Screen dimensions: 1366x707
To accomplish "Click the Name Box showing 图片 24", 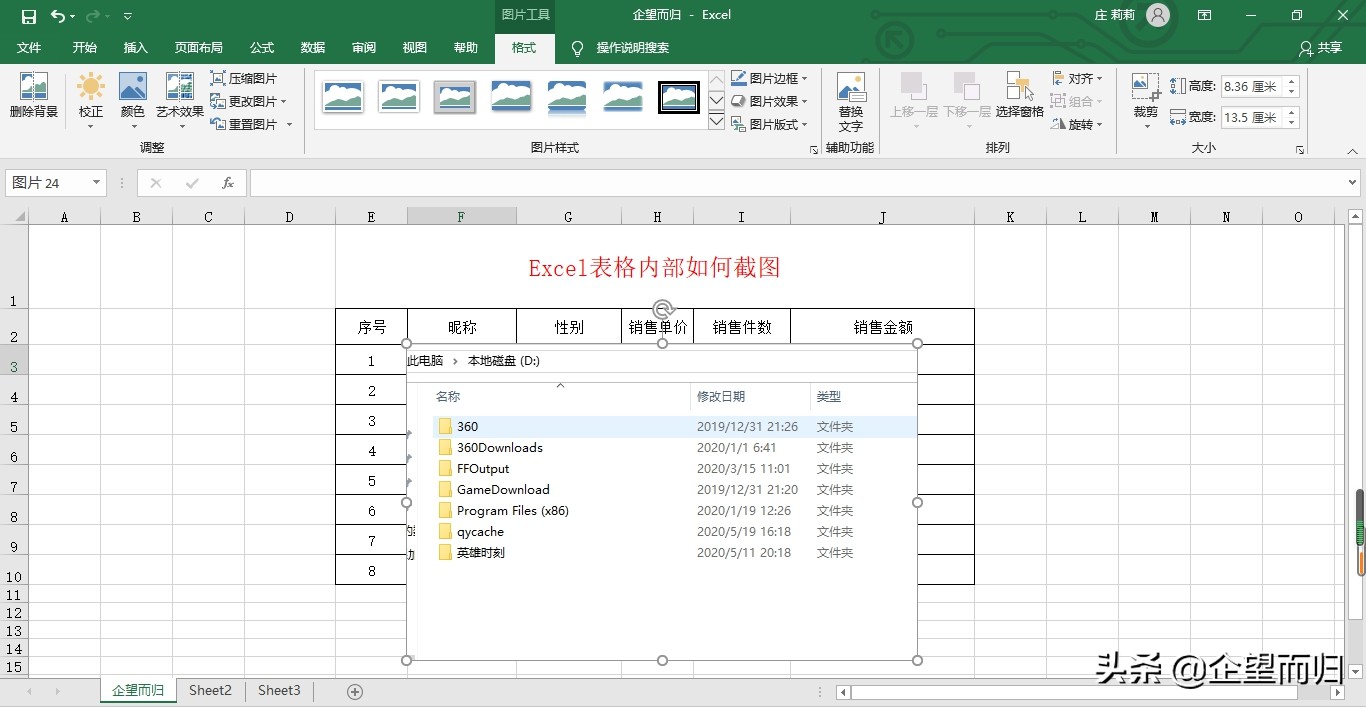I will point(47,183).
